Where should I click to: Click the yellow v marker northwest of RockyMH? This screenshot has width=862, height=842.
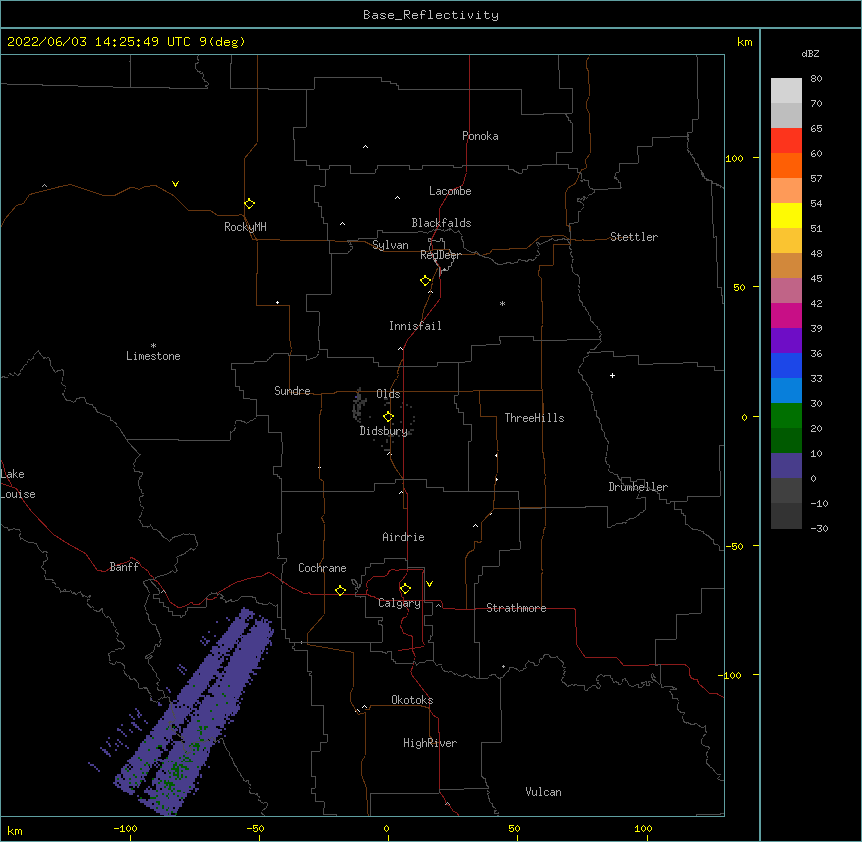175,184
